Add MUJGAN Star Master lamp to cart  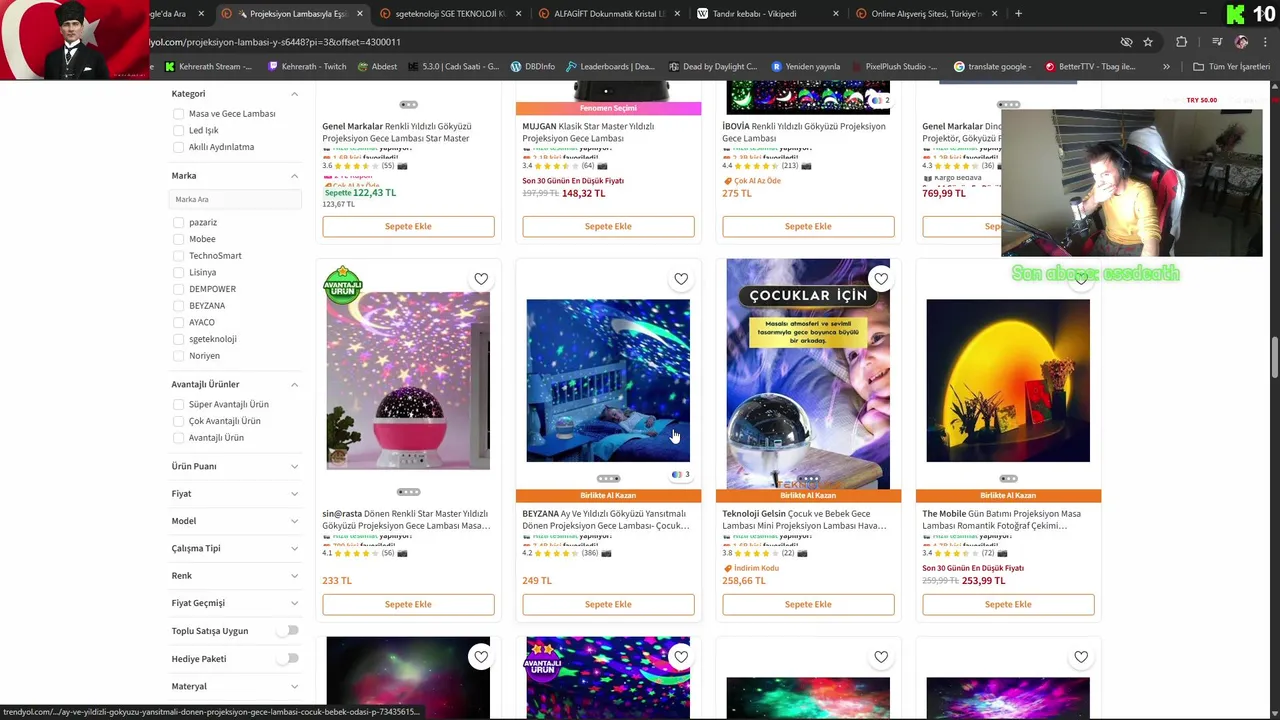coord(608,226)
